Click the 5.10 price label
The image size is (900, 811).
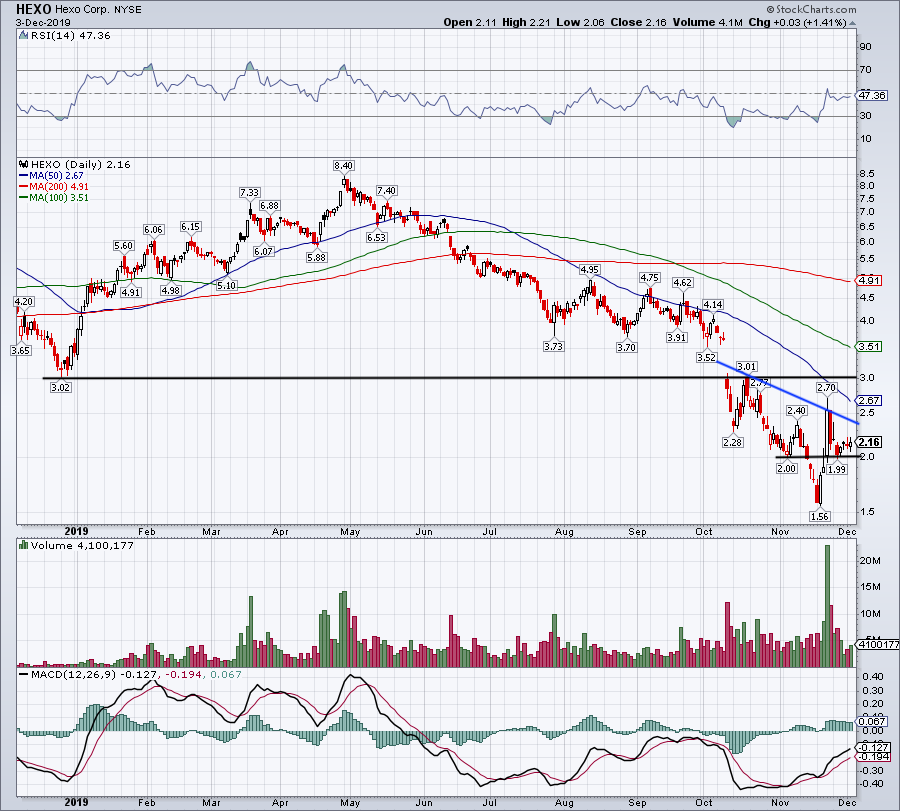227,285
